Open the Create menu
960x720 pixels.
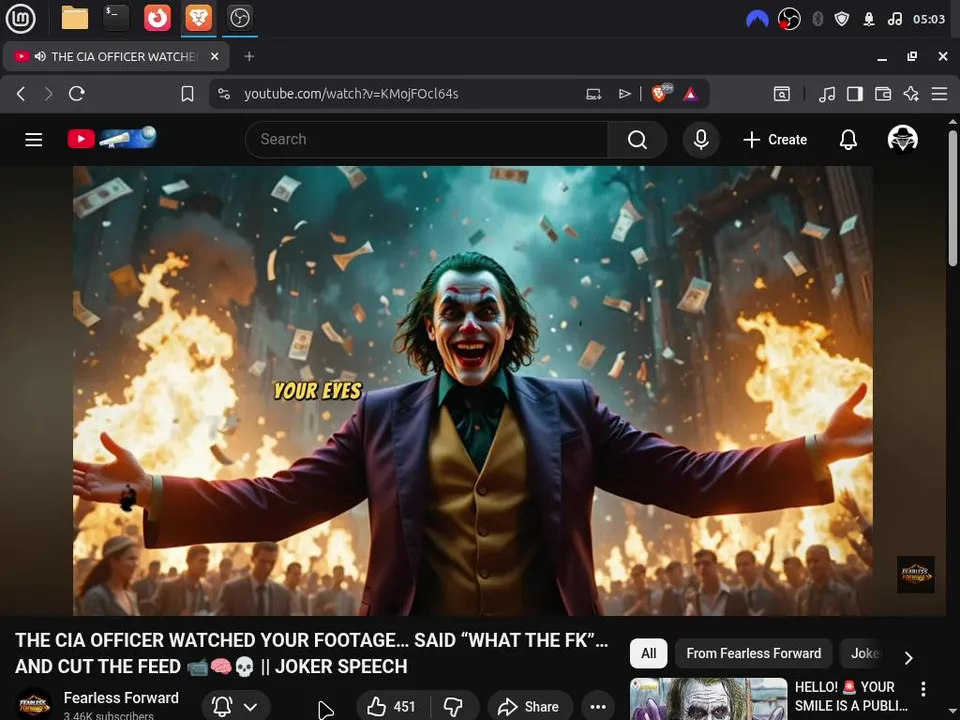pos(775,140)
